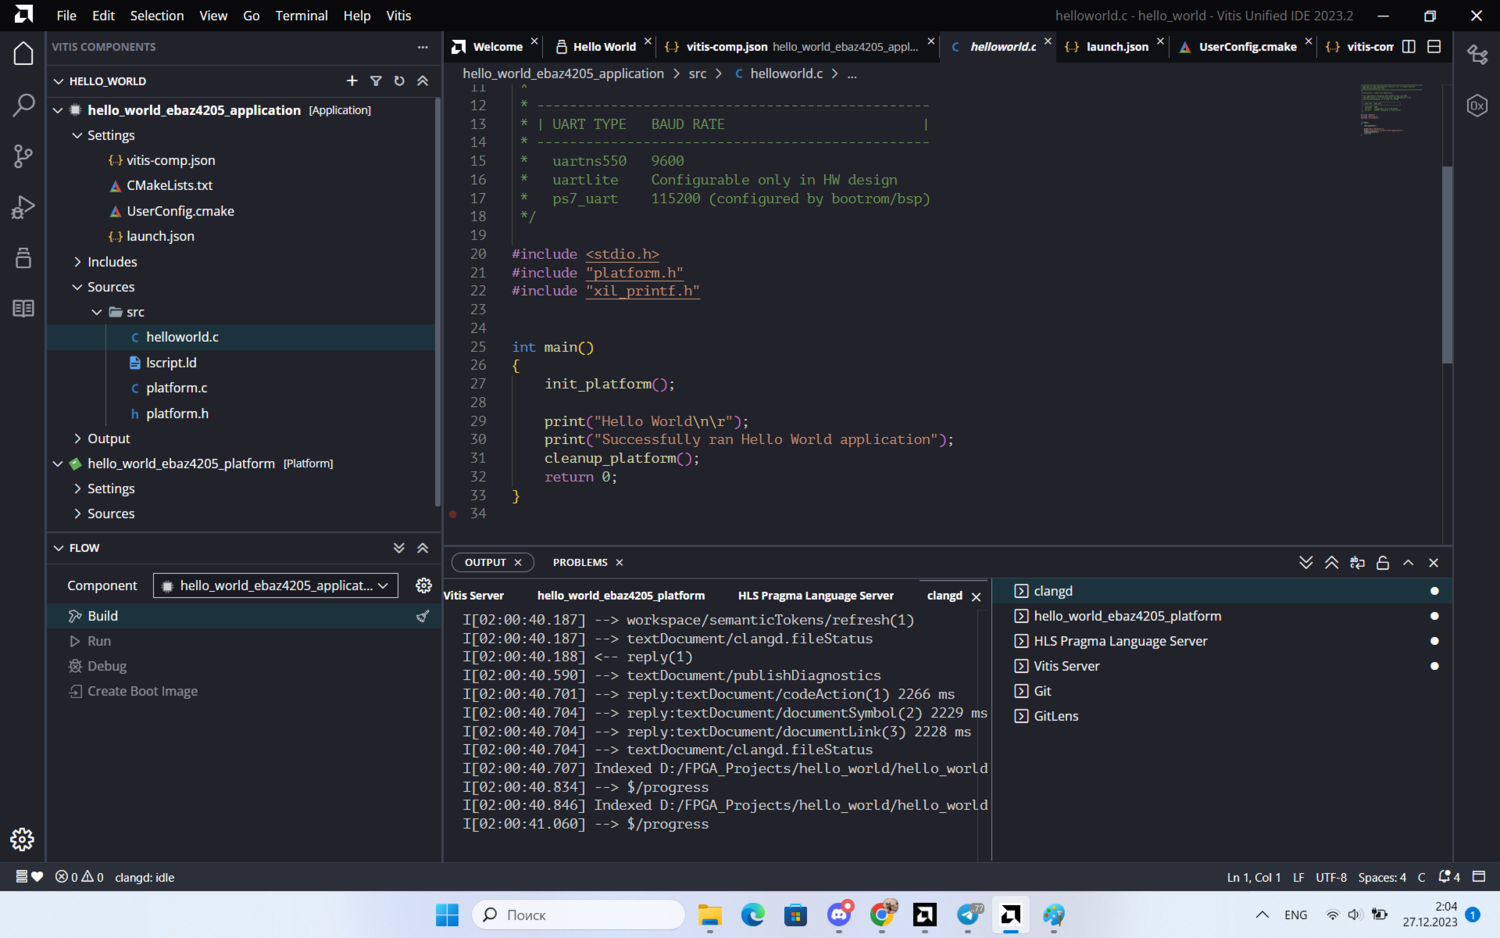Add new component with plus icon
The image size is (1500, 938).
352,81
